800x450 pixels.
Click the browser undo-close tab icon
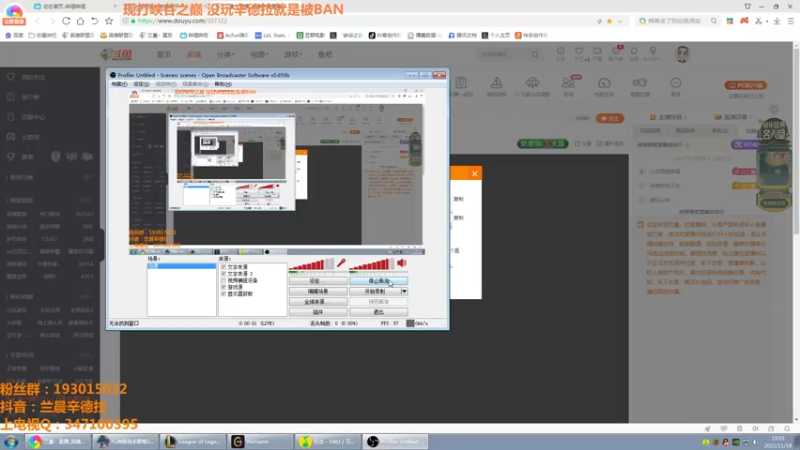(x=94, y=21)
